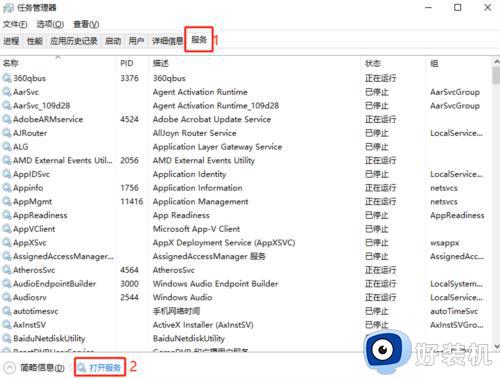Click the gear icon beside 打开服务
The height and width of the screenshot is (379, 500).
tap(82, 368)
